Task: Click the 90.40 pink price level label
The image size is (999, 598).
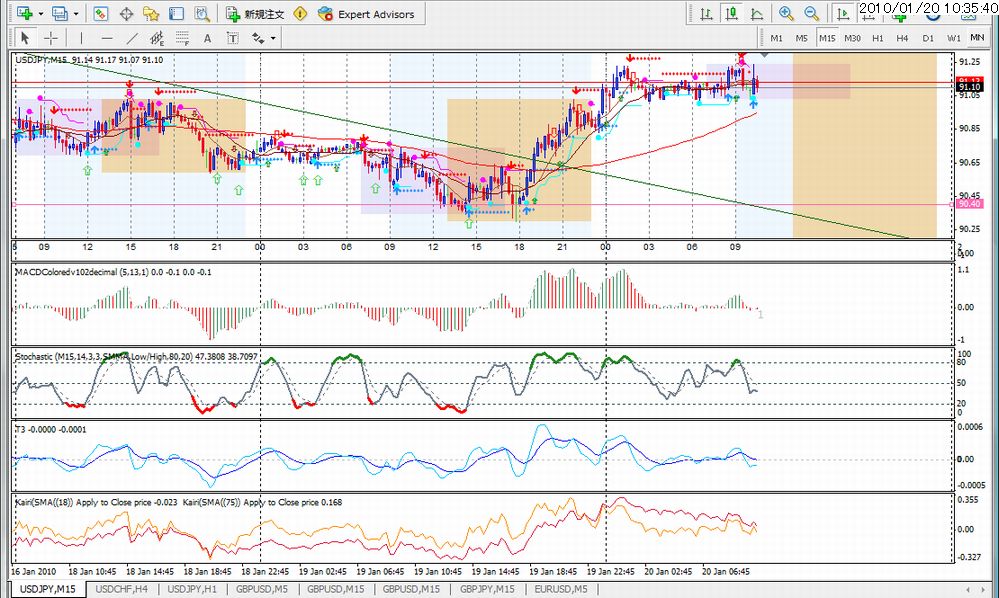Action: (969, 204)
